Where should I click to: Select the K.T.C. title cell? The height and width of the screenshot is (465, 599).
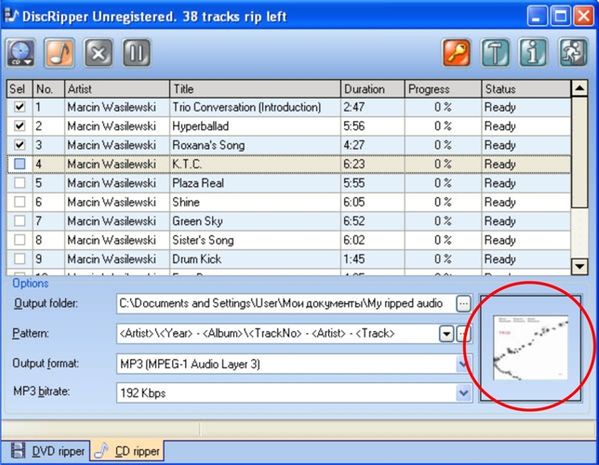[x=255, y=164]
